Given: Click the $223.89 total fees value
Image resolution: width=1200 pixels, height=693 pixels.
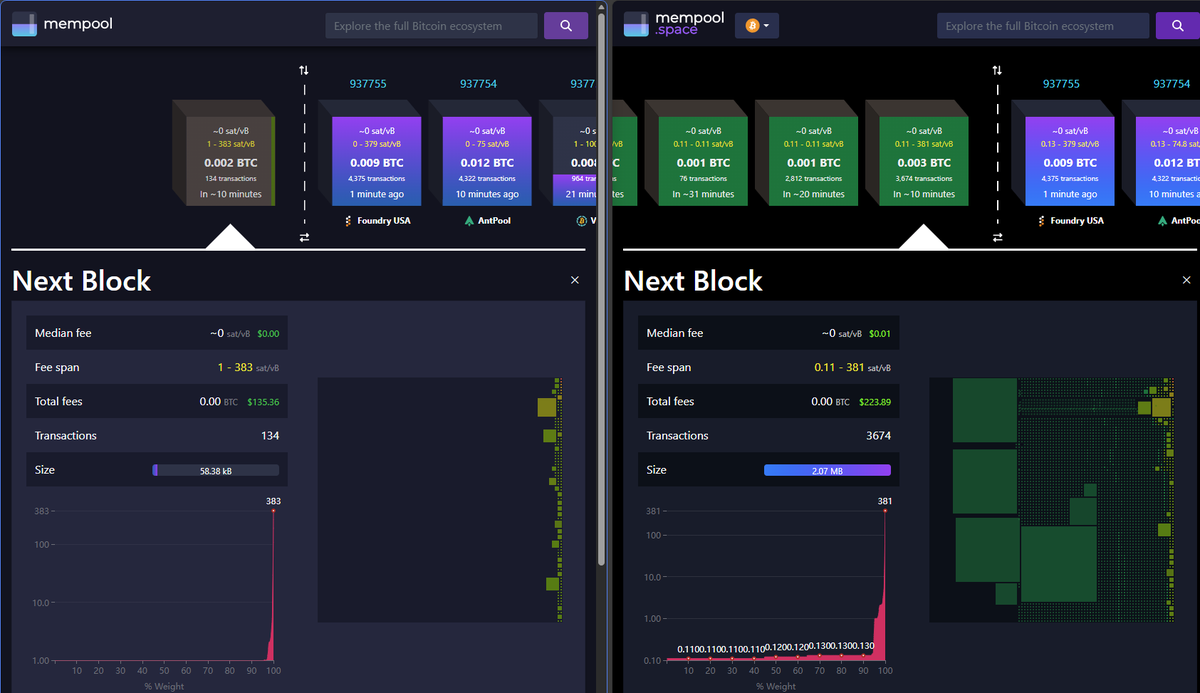Looking at the screenshot, I should 874,402.
